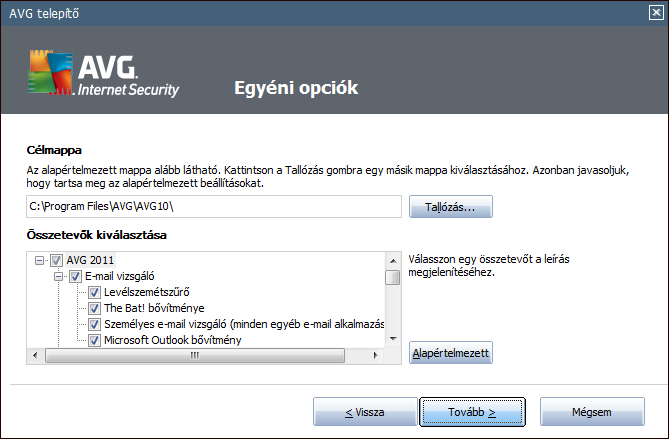
Task: Continue with the Tovább button
Action: (x=472, y=412)
